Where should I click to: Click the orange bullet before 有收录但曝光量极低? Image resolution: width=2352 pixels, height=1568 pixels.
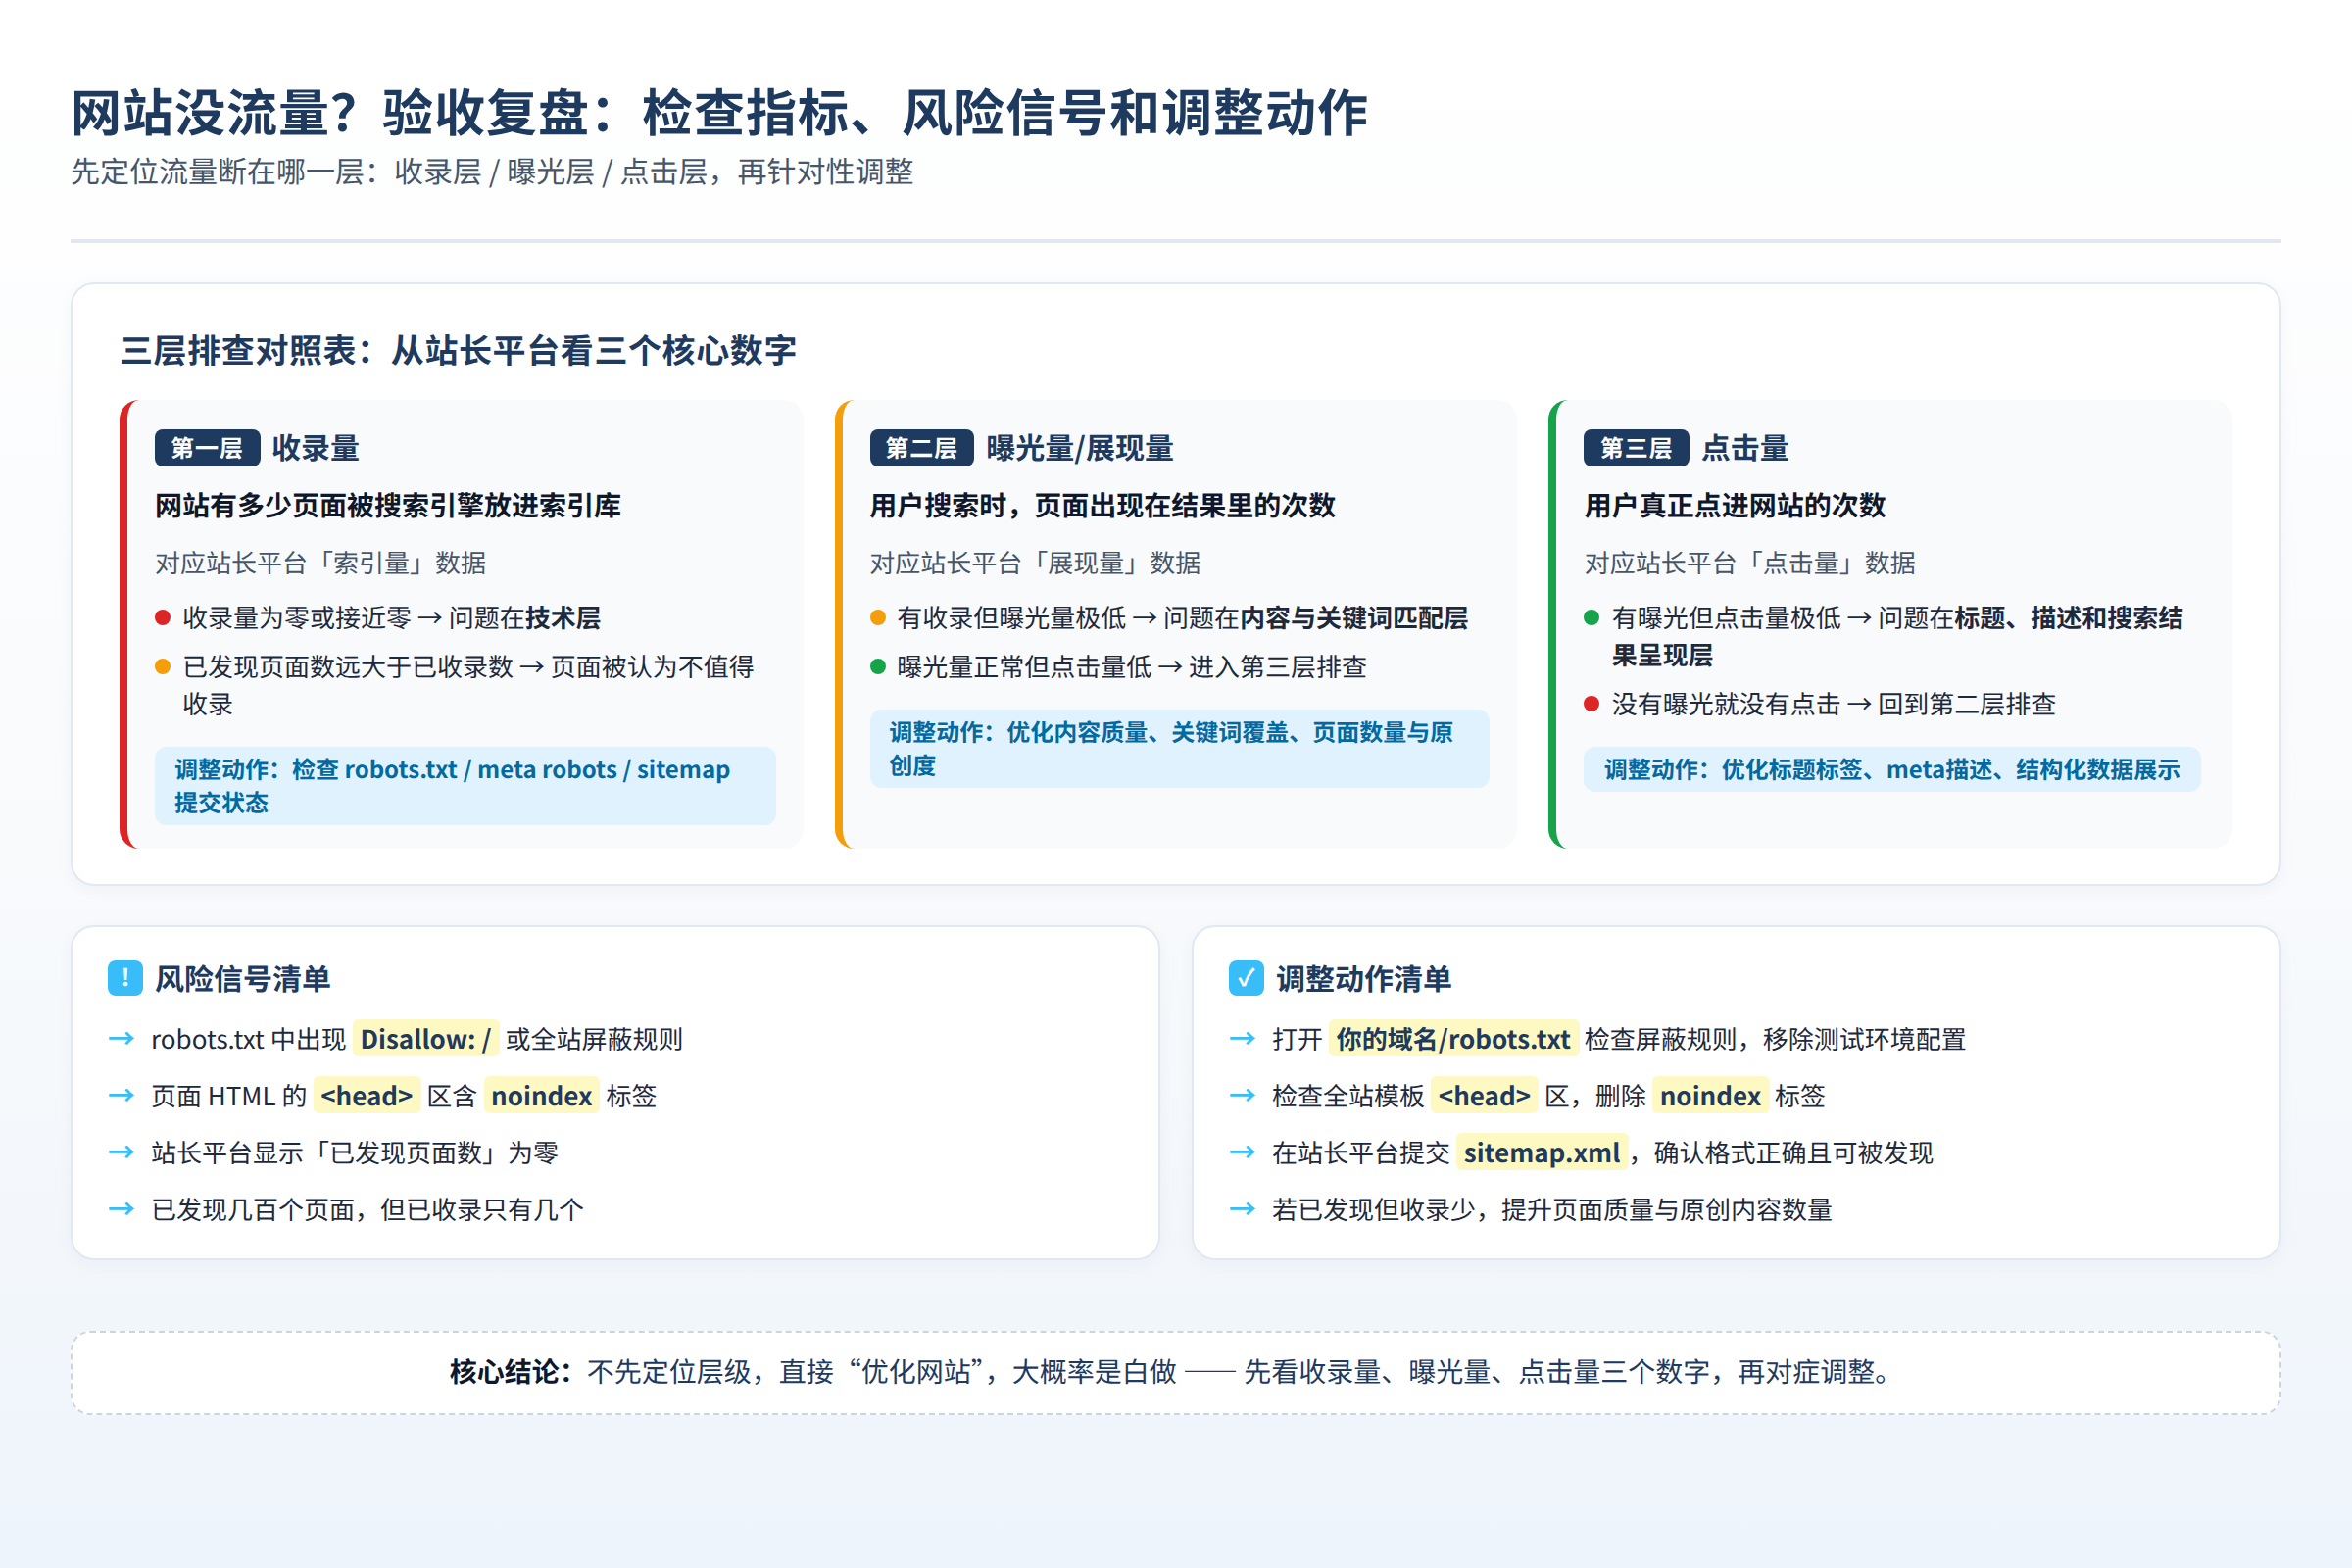[878, 617]
